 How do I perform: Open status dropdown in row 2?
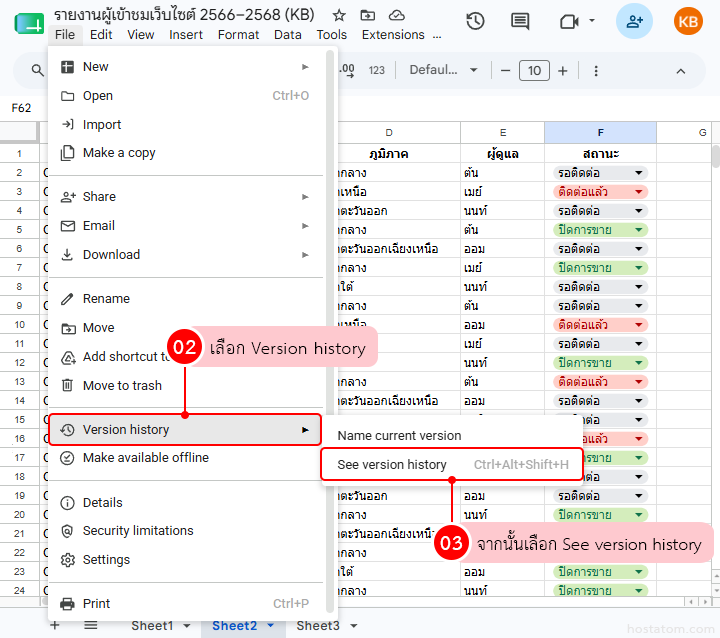[638, 173]
